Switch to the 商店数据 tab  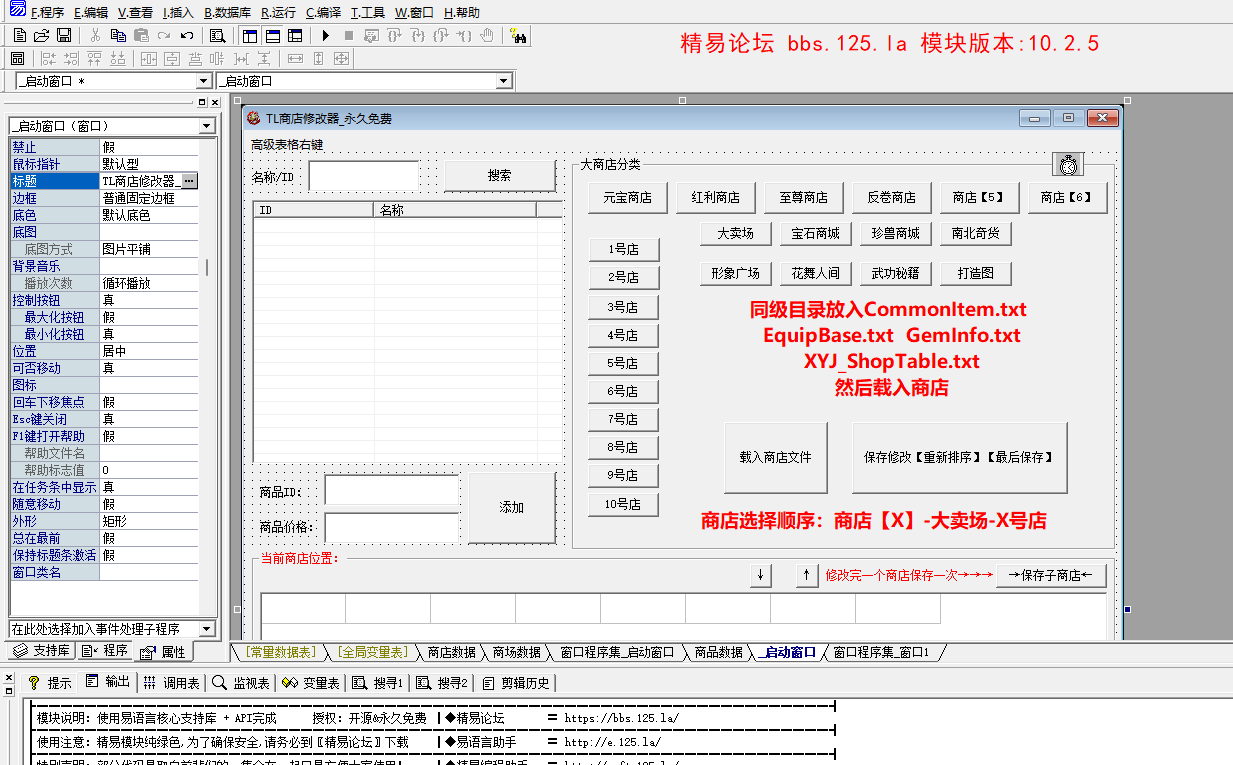pyautogui.click(x=451, y=652)
